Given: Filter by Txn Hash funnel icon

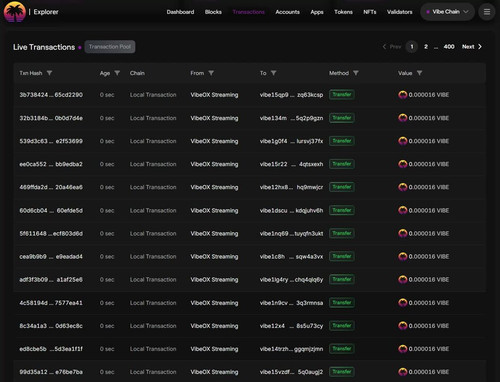Looking at the screenshot, I should click(x=49, y=73).
